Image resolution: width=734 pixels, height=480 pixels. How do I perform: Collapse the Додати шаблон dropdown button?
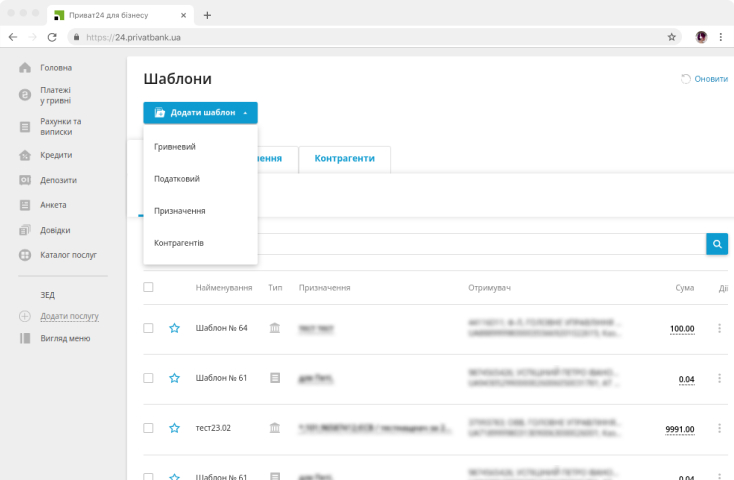[x=200, y=113]
